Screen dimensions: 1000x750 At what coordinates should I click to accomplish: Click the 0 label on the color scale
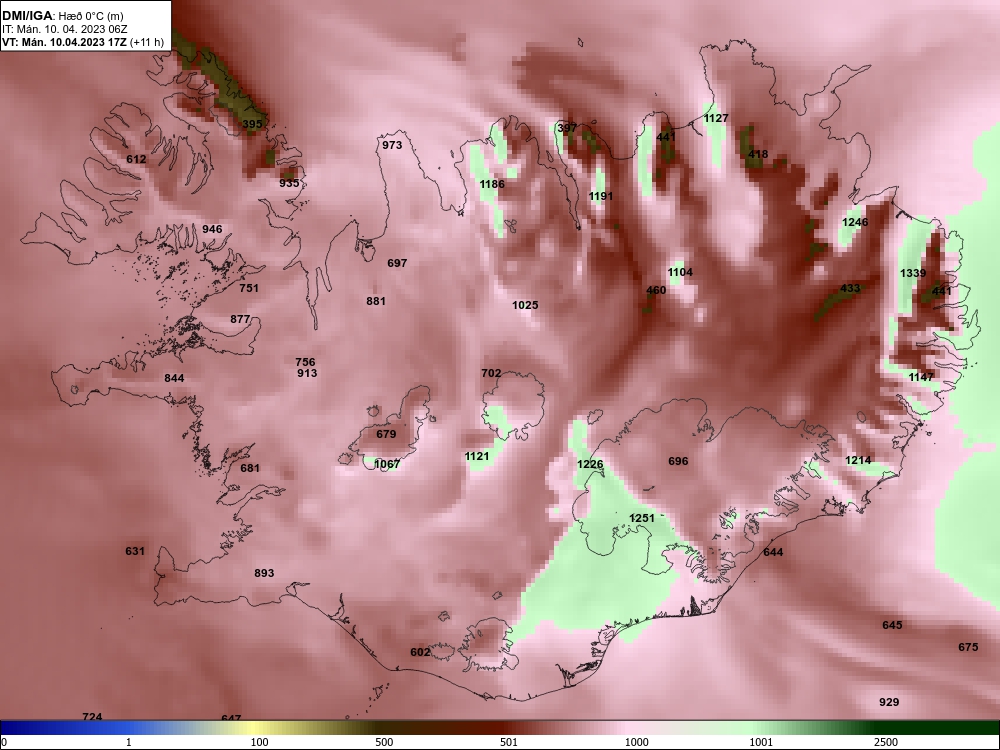coord(4,742)
